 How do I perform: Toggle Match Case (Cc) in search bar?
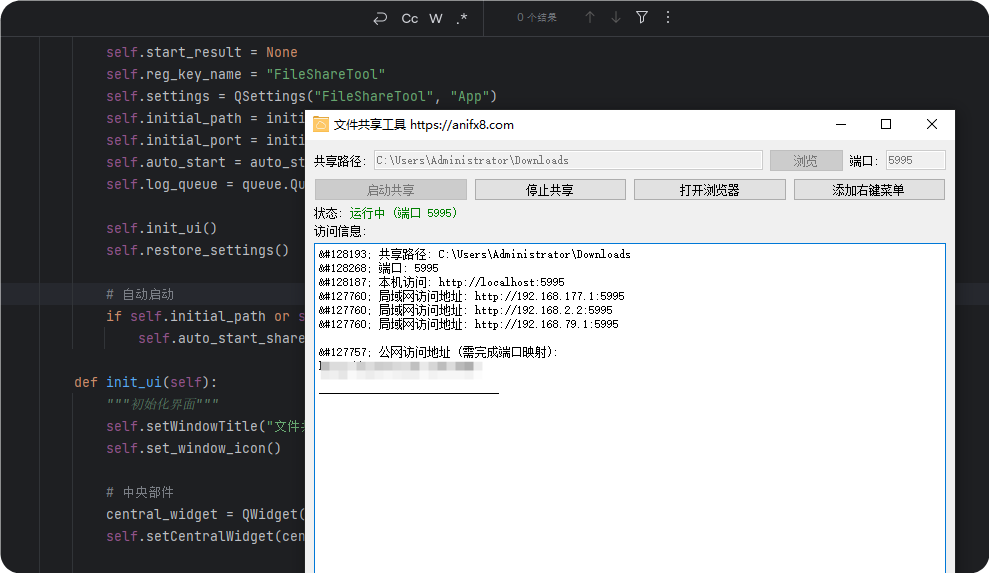pyautogui.click(x=410, y=18)
